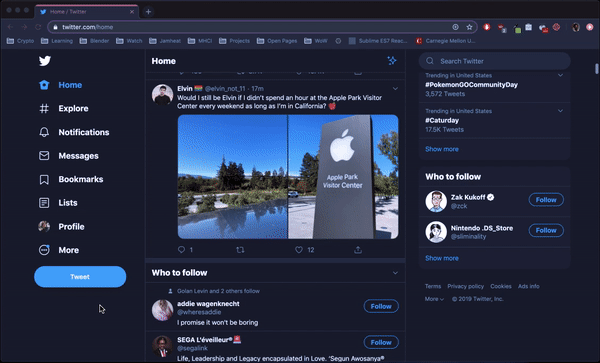The image size is (600, 363).
Task: Click the browser back arrow
Action: [10, 27]
